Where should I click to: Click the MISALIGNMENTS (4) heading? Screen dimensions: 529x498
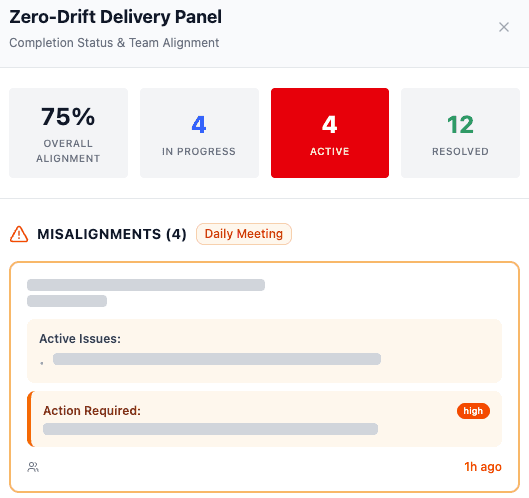[112, 234]
